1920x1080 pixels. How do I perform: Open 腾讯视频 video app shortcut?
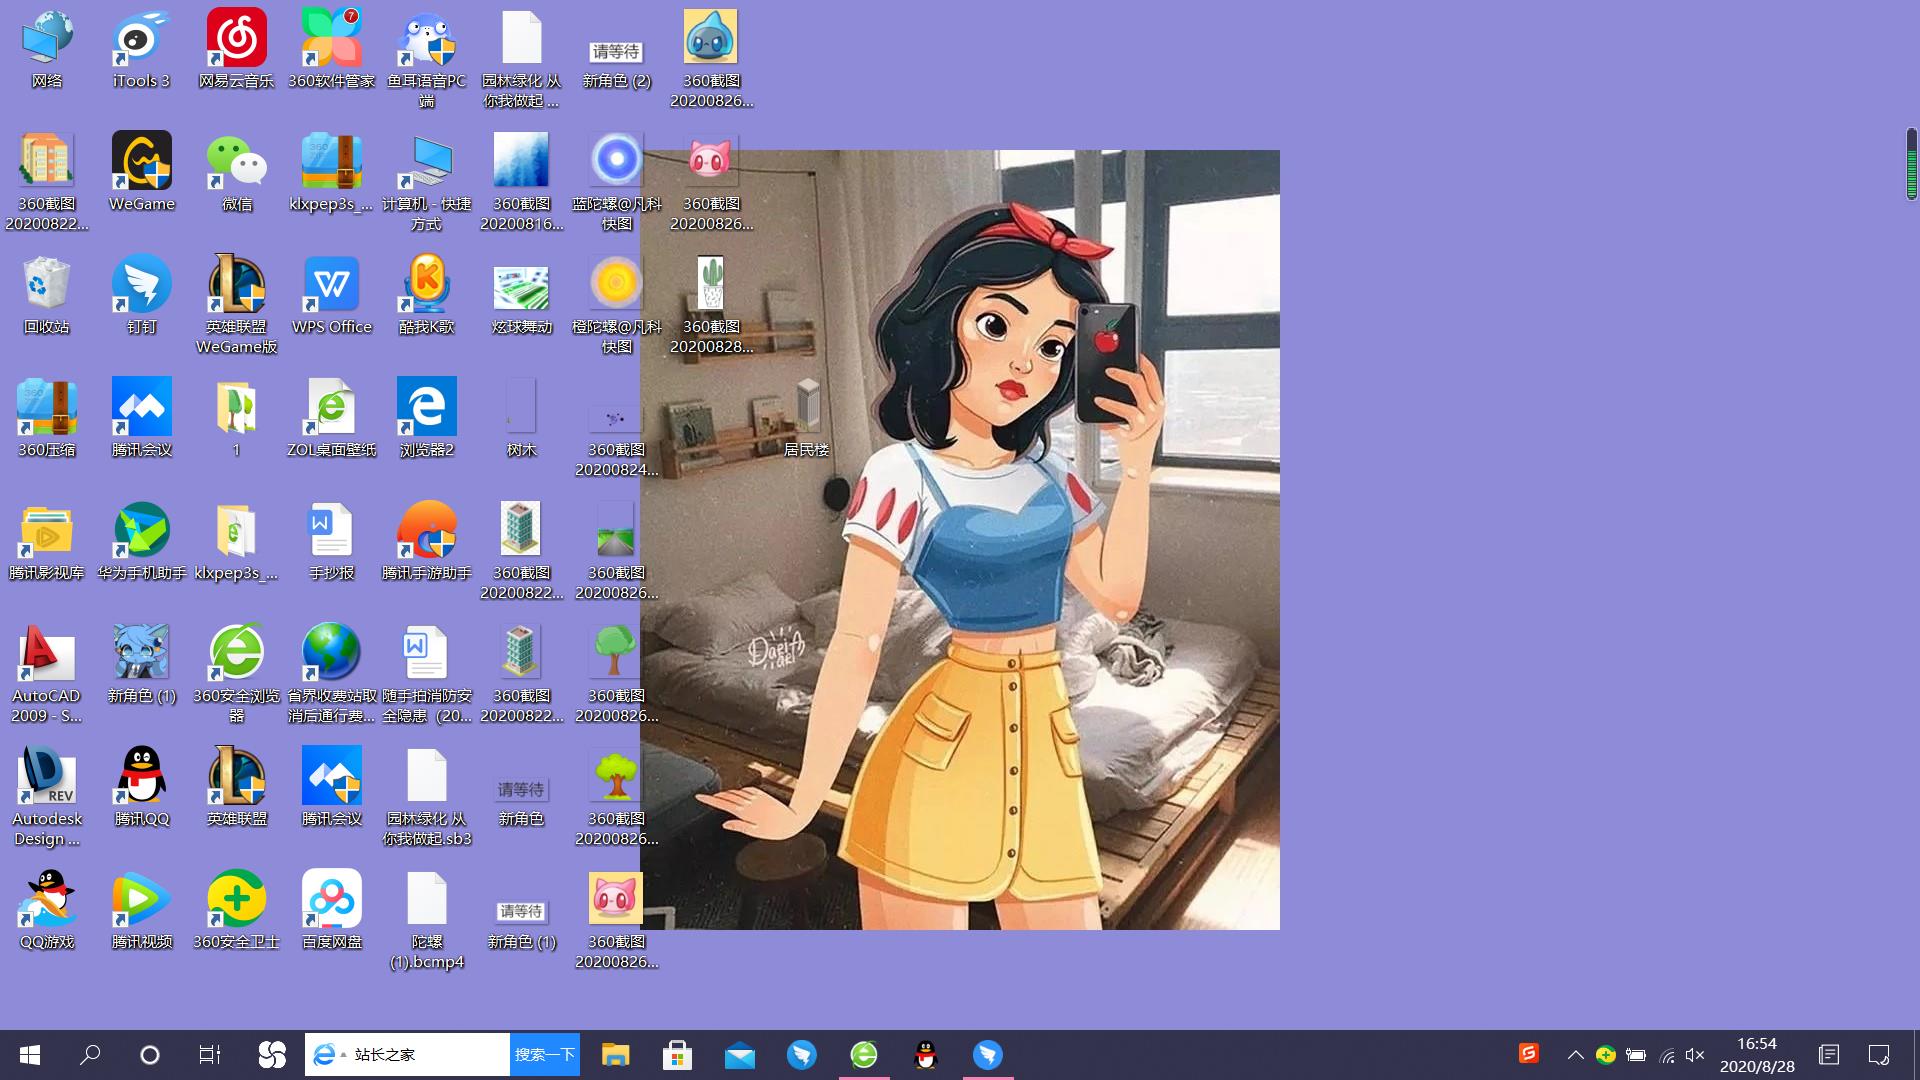pos(142,911)
